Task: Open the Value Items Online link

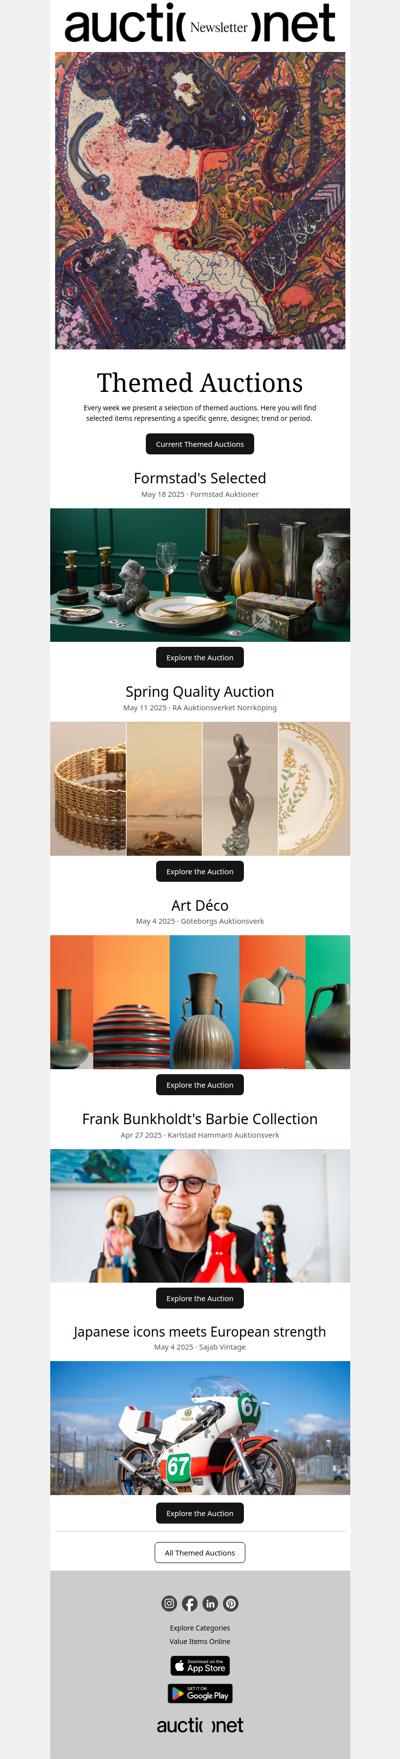Action: click(200, 1641)
